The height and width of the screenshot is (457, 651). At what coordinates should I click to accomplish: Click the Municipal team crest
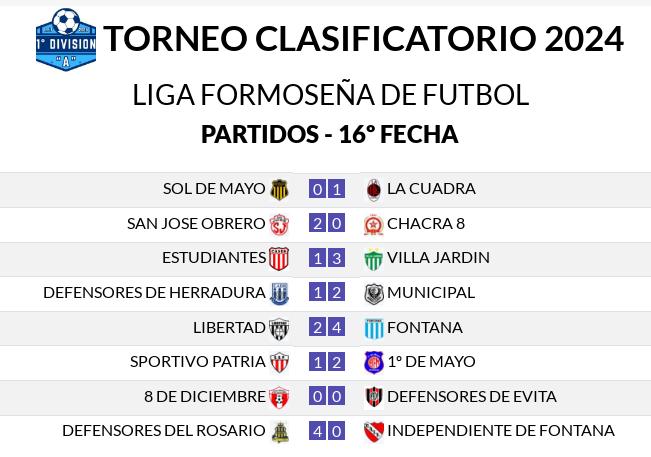click(x=374, y=294)
